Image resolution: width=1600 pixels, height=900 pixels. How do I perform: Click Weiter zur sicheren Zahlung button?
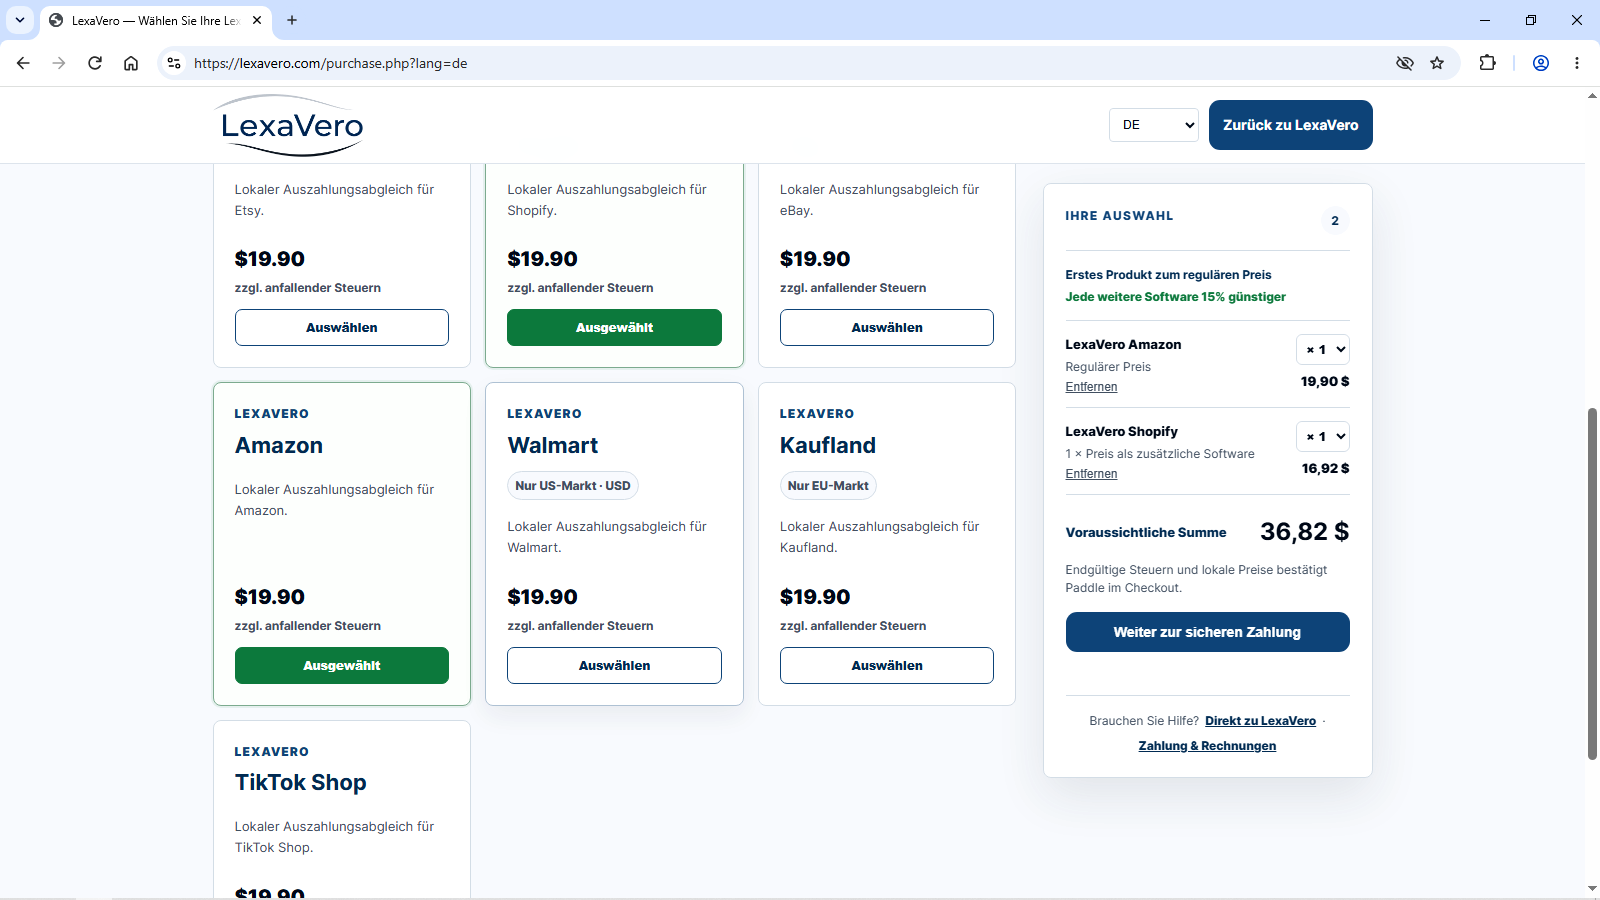1207,632
